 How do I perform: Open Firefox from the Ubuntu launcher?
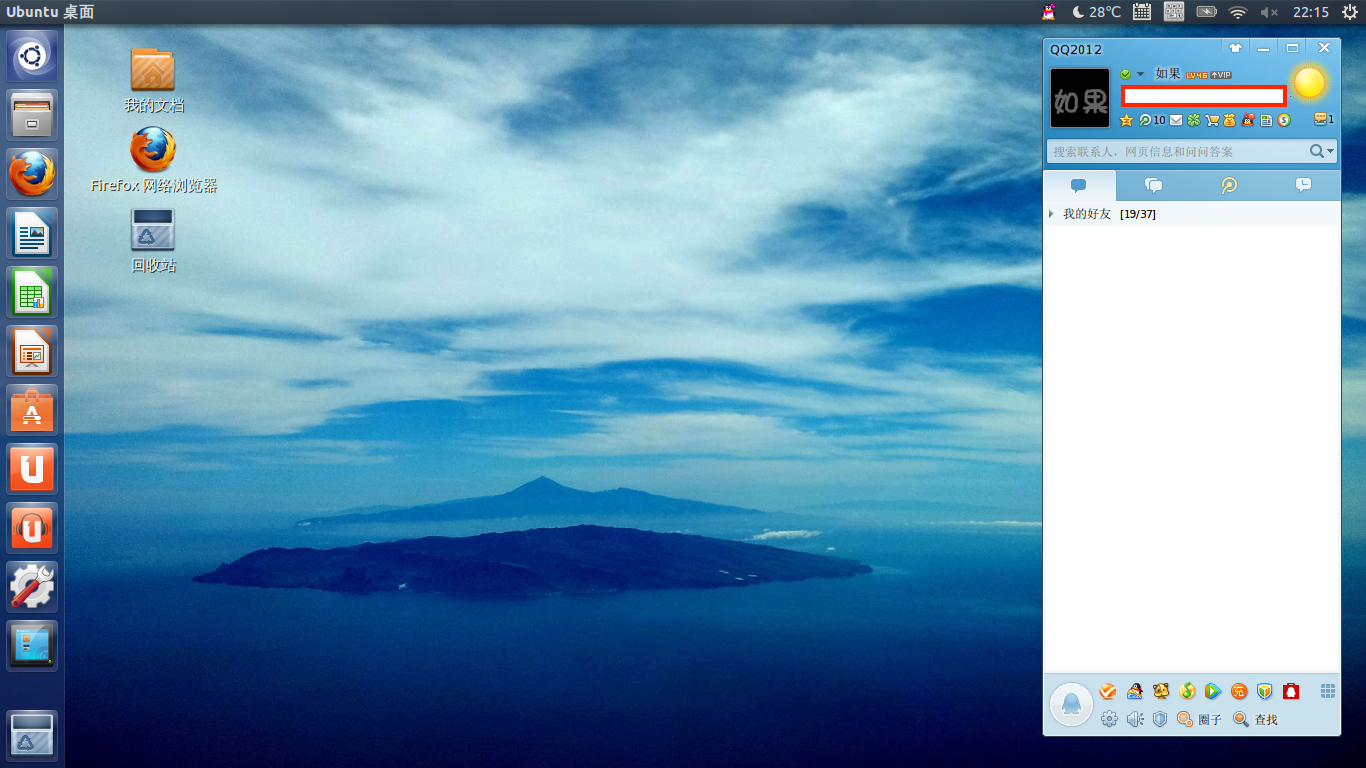(33, 174)
